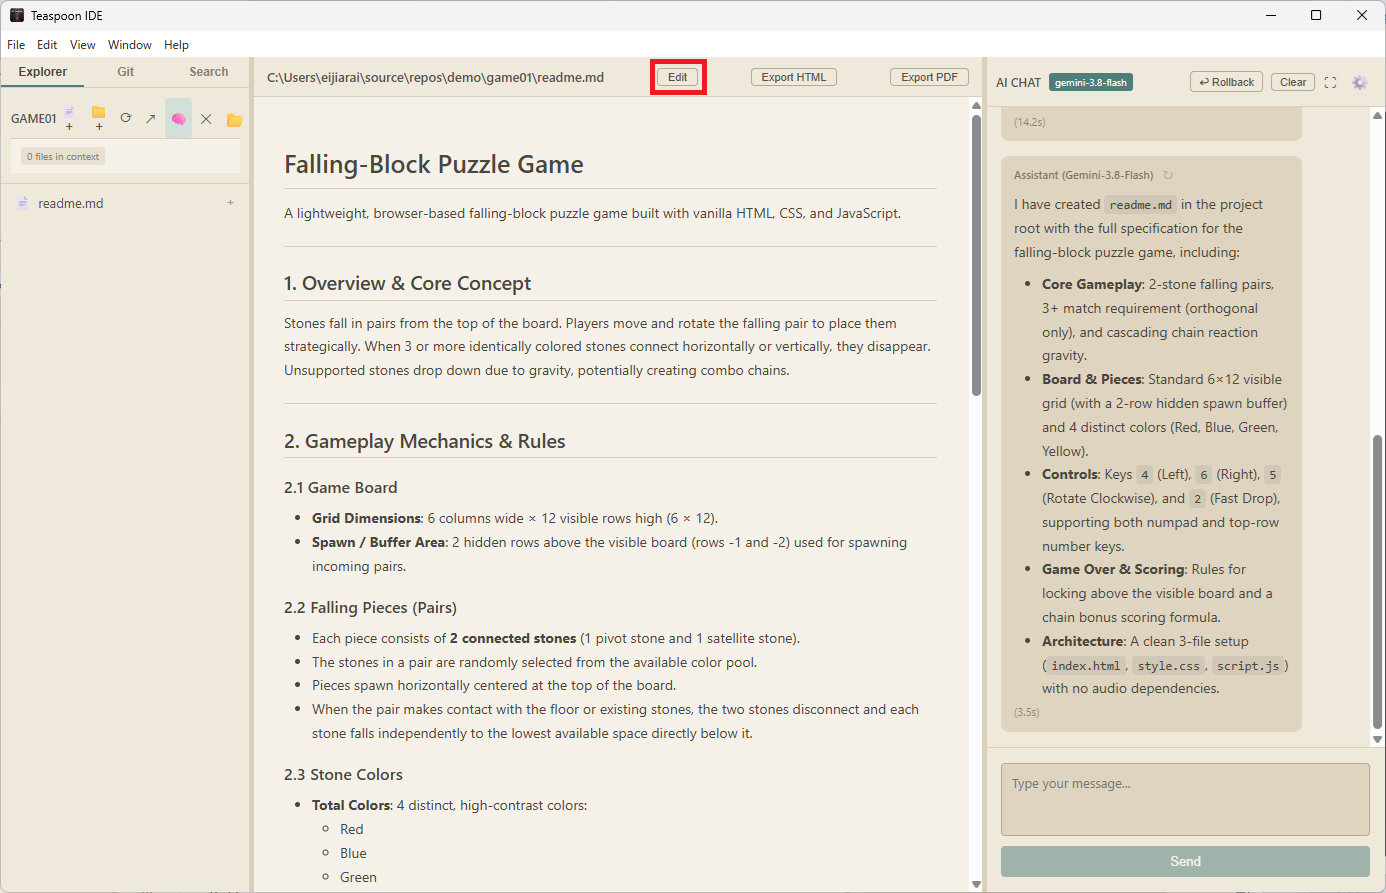The height and width of the screenshot is (893, 1386).
Task: Click the New File icon beside GAME01
Action: tap(69, 118)
